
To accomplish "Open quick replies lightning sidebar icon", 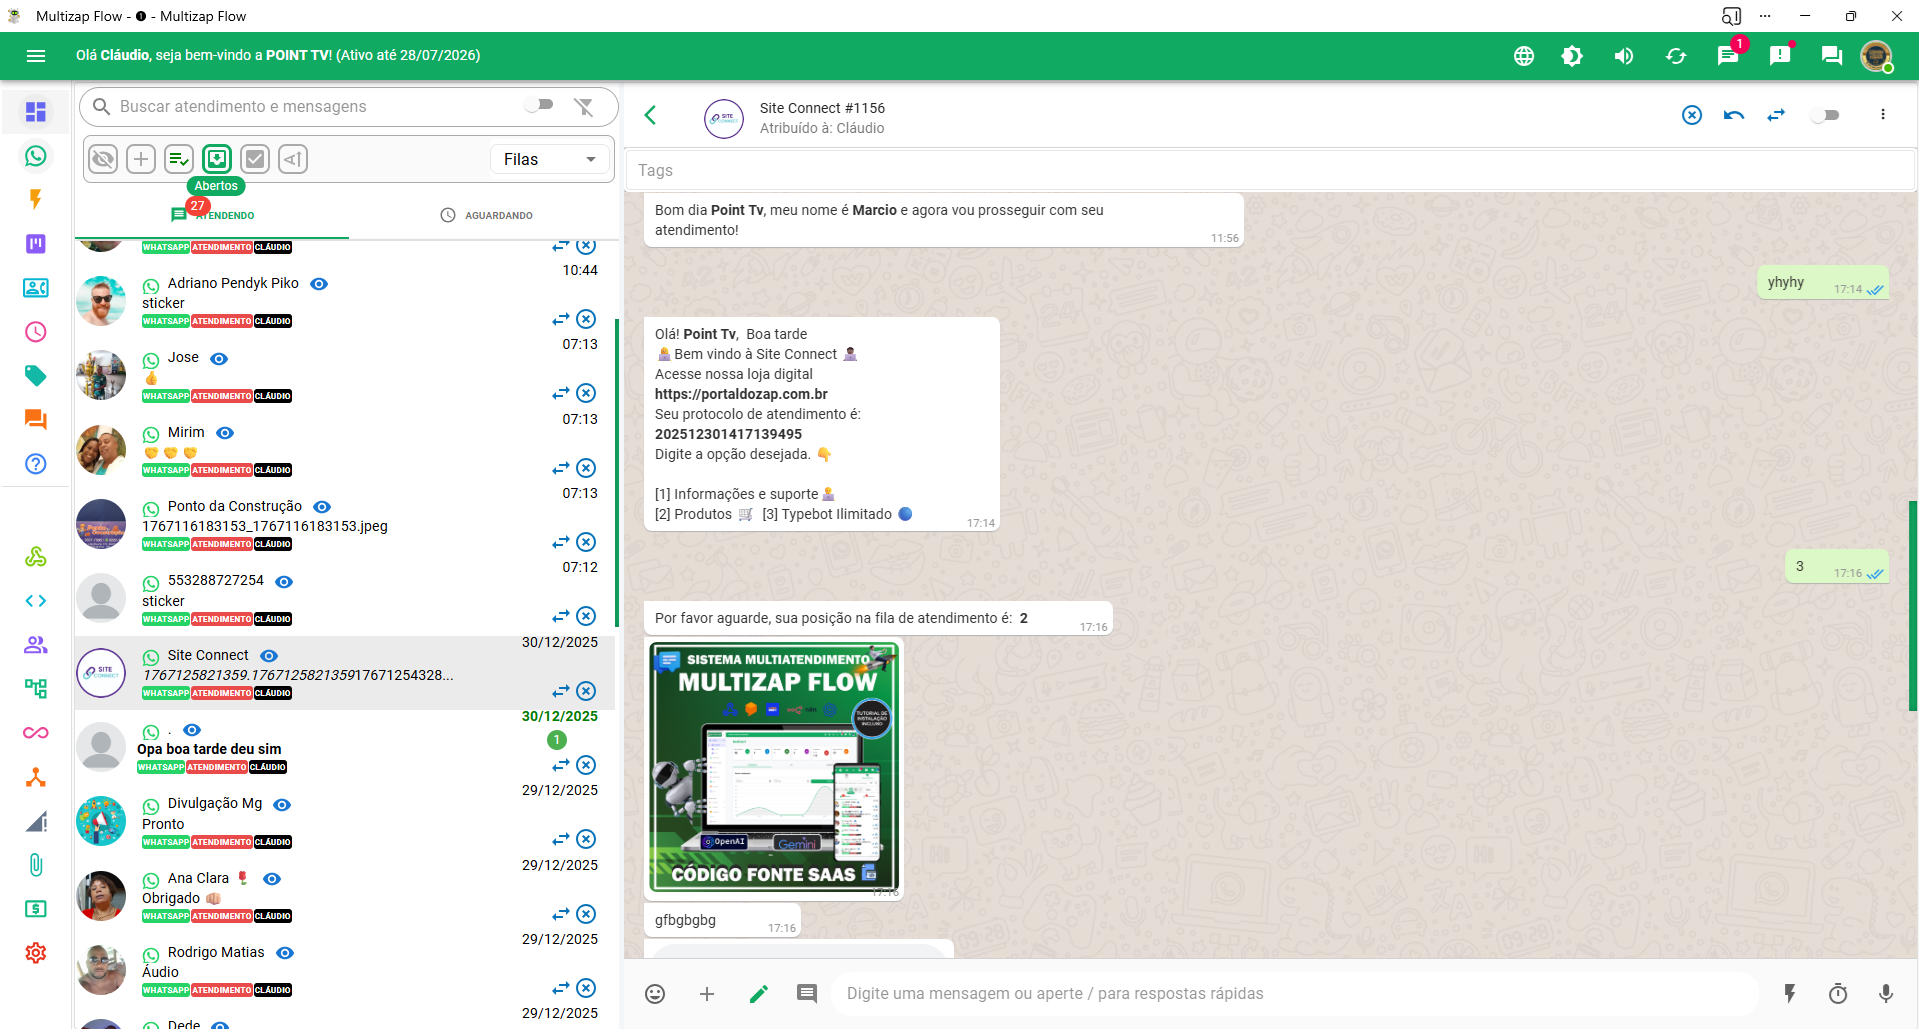I will (x=36, y=199).
